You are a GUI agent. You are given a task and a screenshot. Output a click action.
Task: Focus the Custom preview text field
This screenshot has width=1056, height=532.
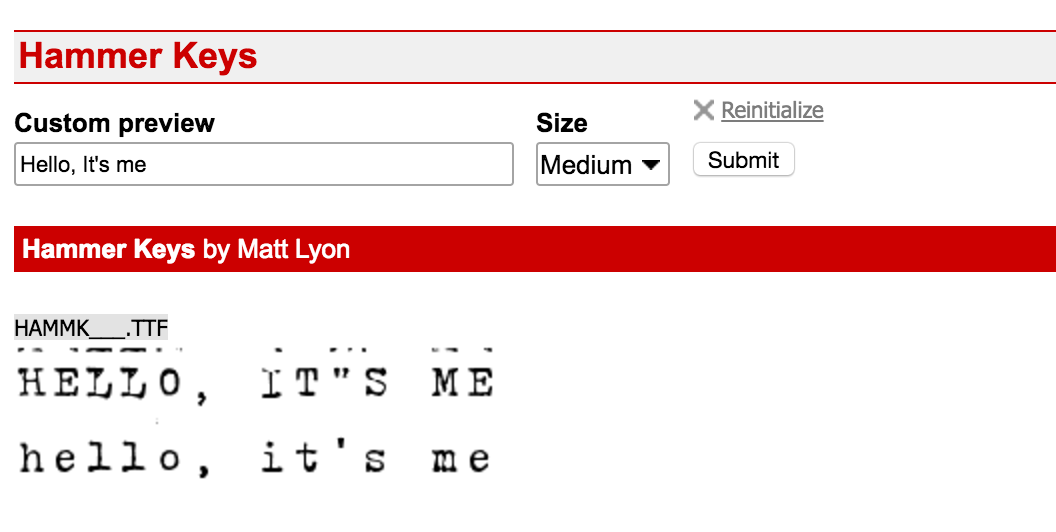click(x=264, y=164)
